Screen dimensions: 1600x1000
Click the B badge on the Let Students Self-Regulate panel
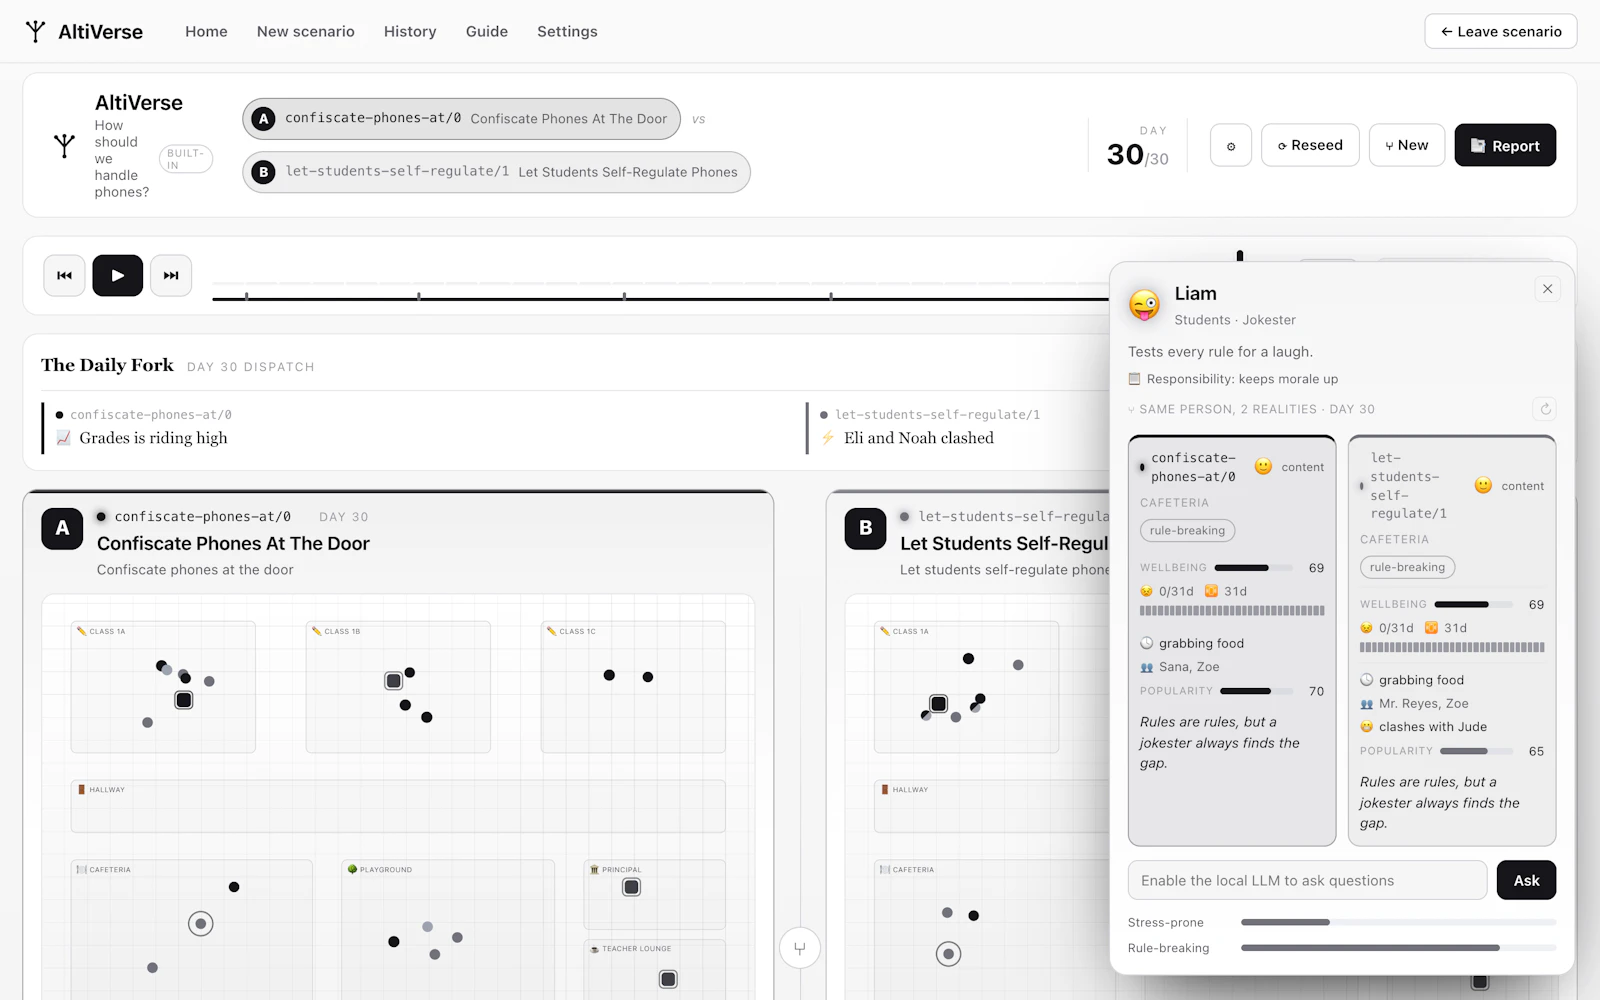click(x=865, y=528)
